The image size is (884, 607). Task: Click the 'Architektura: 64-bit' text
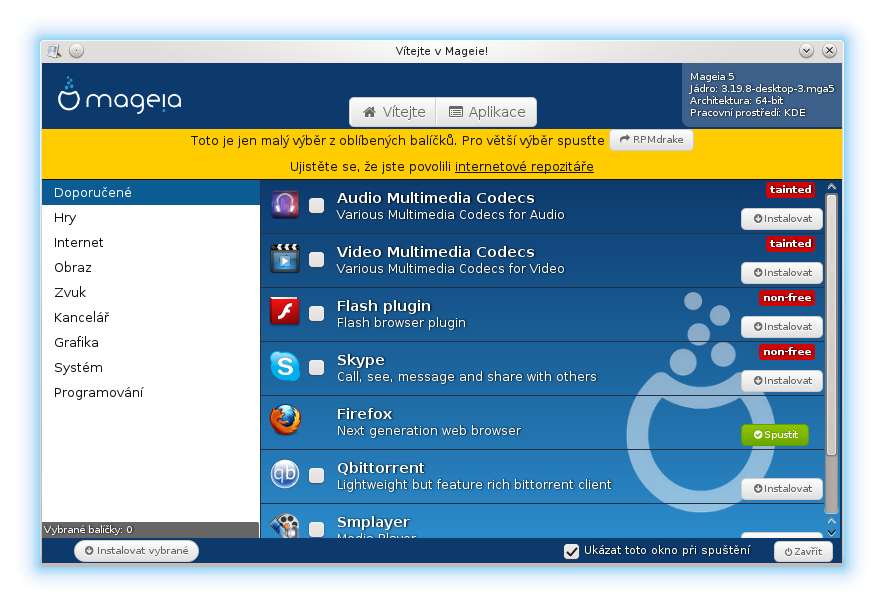(736, 101)
